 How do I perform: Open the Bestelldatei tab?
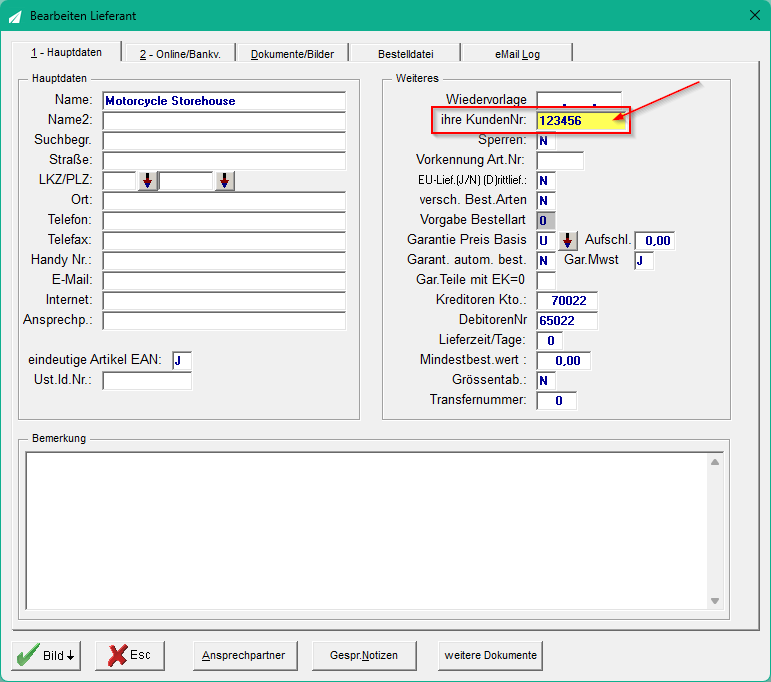(x=406, y=54)
